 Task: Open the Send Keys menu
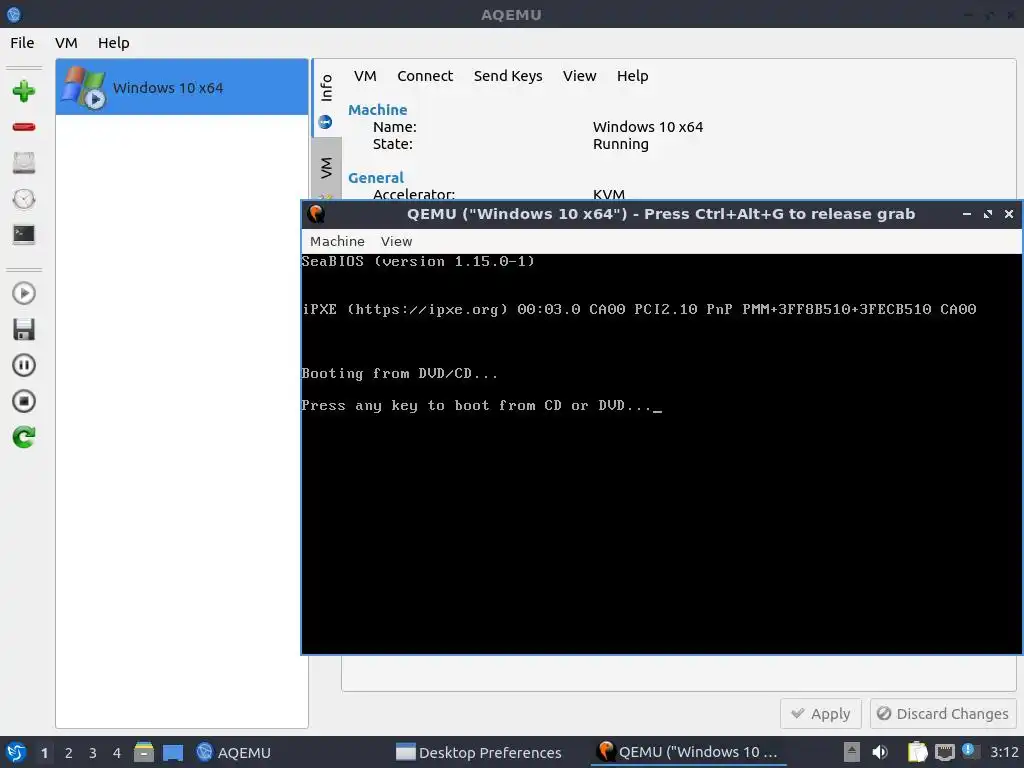point(508,76)
